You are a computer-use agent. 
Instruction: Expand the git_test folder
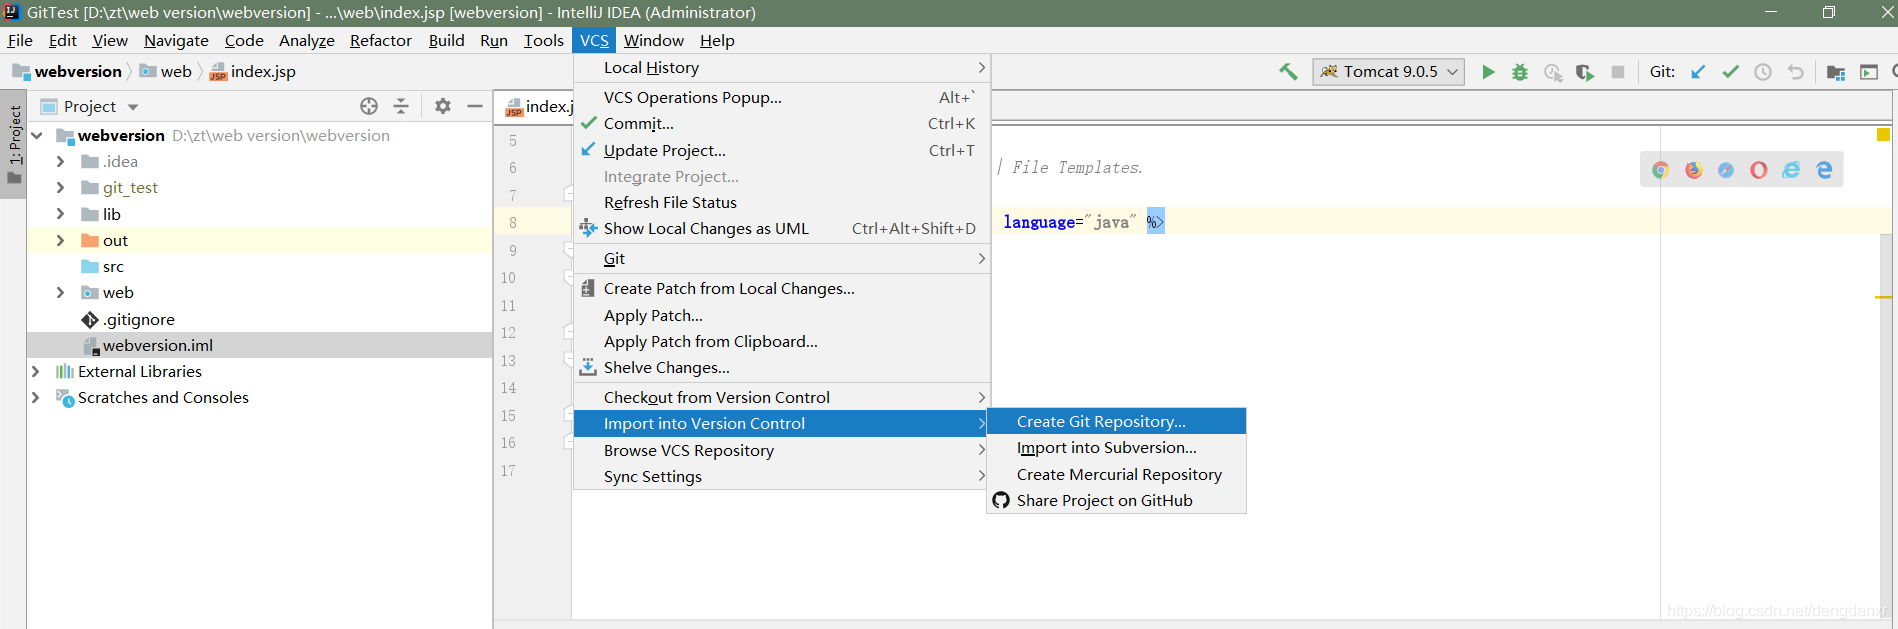60,187
